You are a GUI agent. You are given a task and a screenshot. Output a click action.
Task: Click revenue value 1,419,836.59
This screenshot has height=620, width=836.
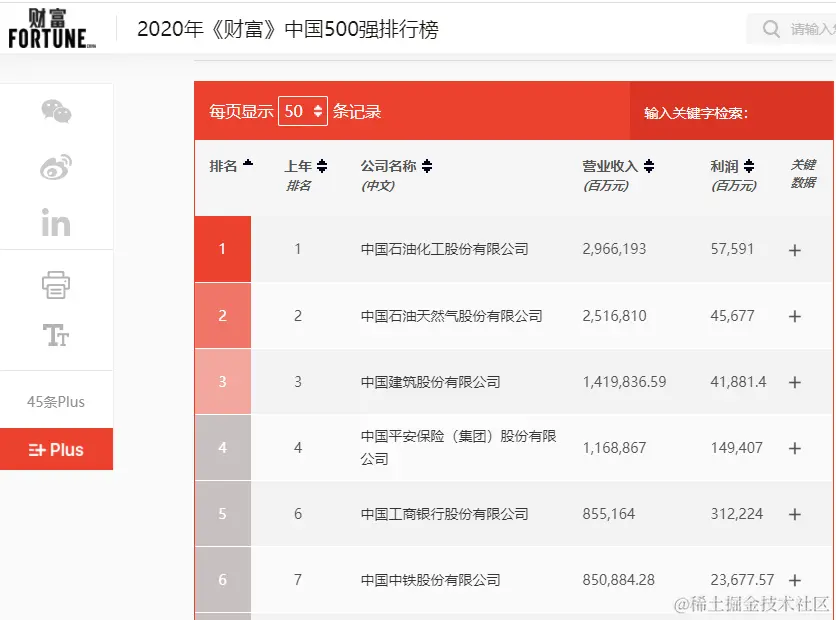click(624, 382)
